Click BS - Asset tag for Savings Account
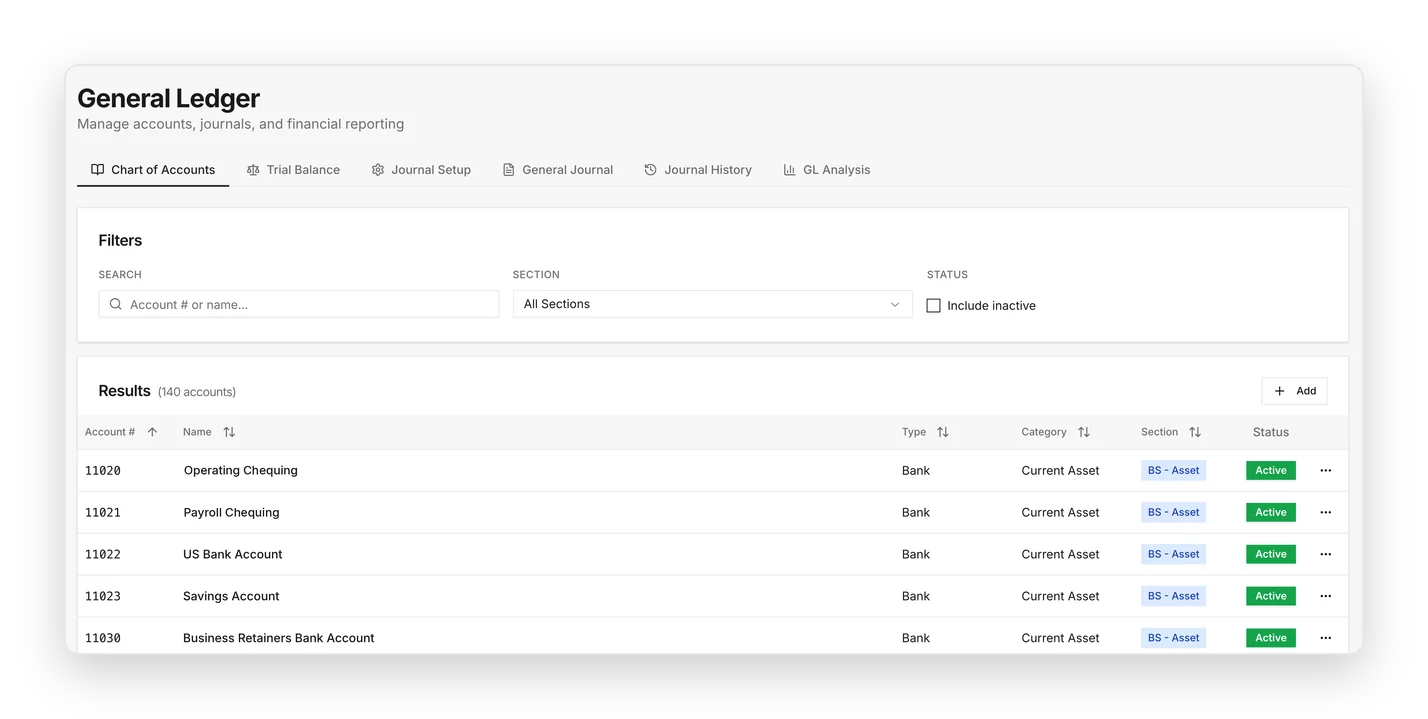Image resolution: width=1428 pixels, height=719 pixels. click(1173, 596)
